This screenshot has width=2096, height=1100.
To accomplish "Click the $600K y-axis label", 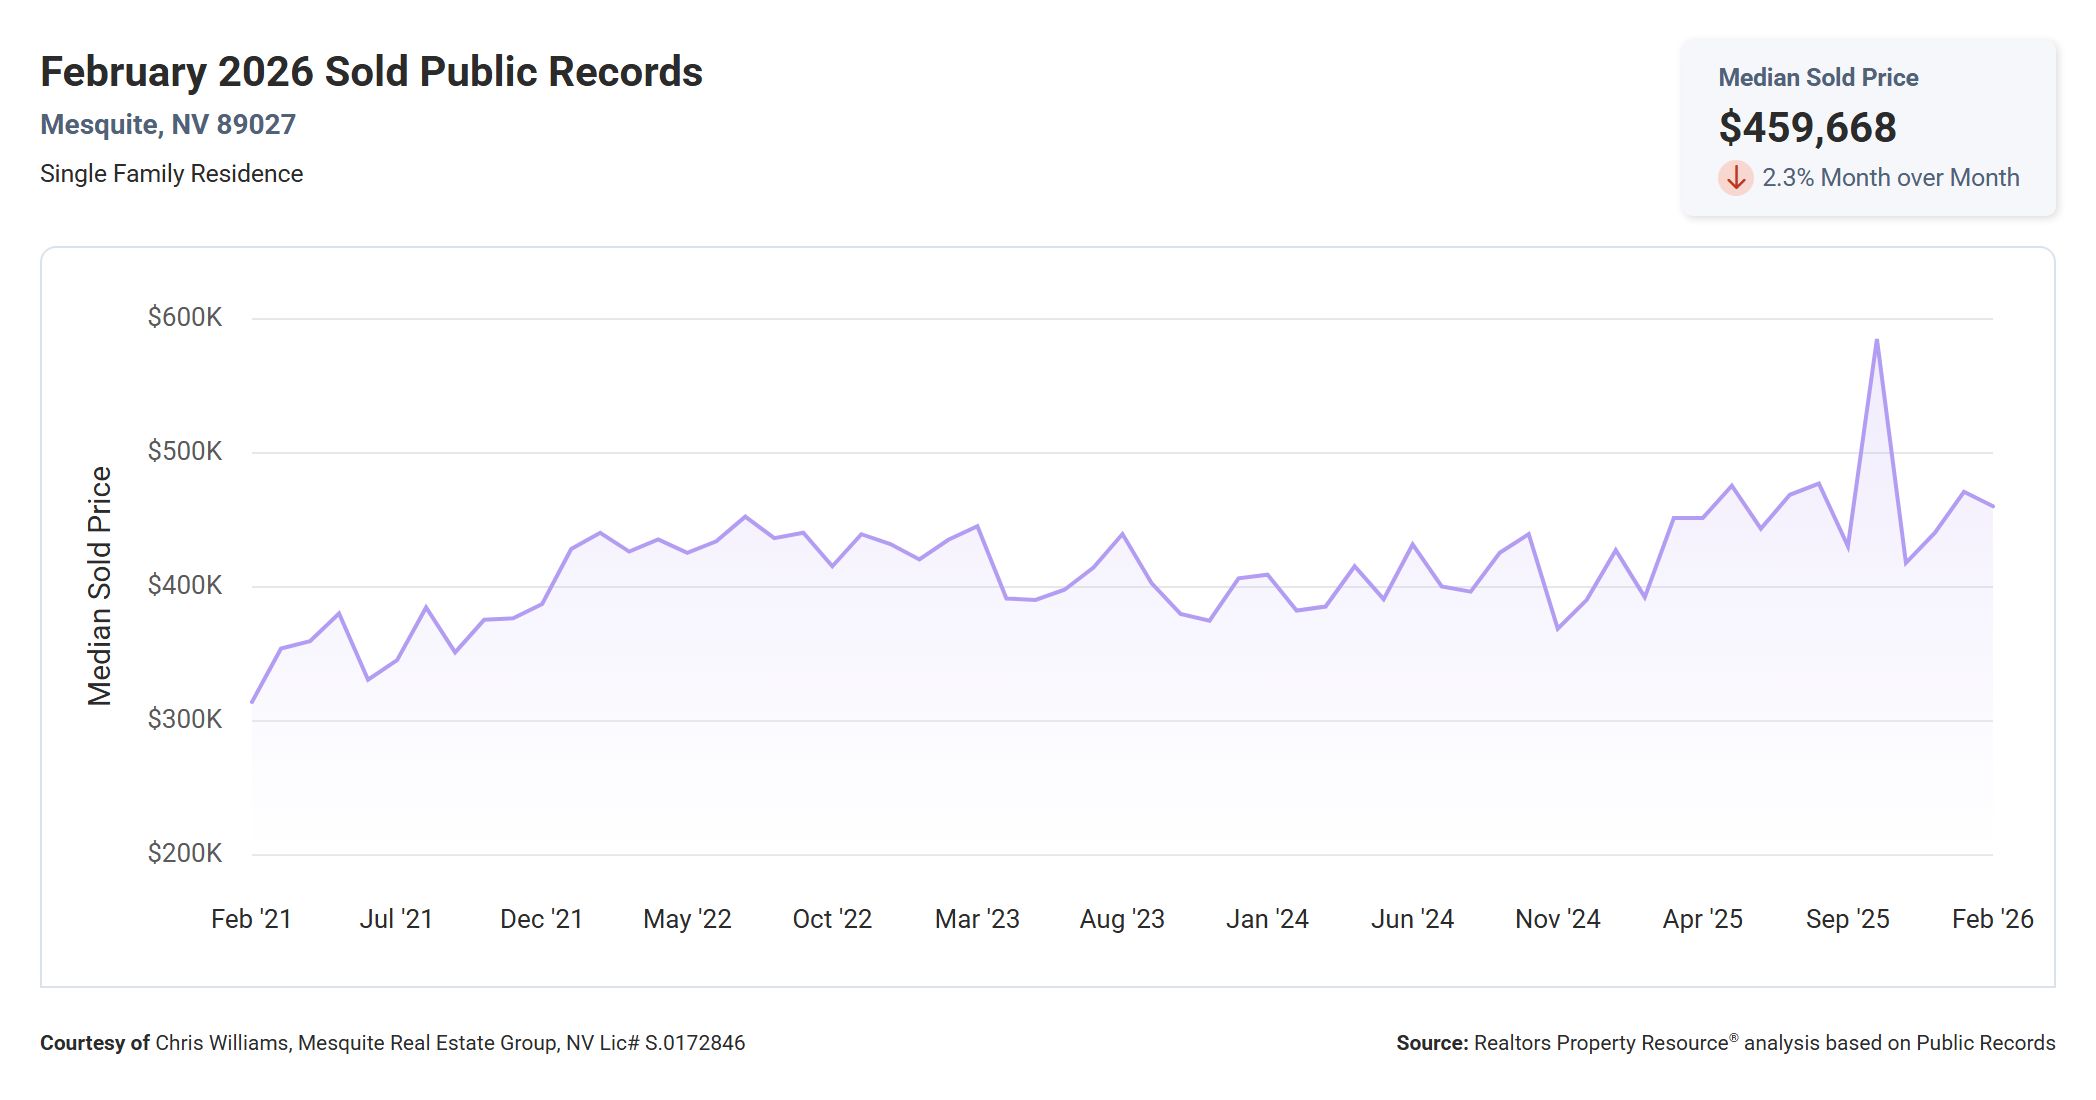I will tap(184, 318).
